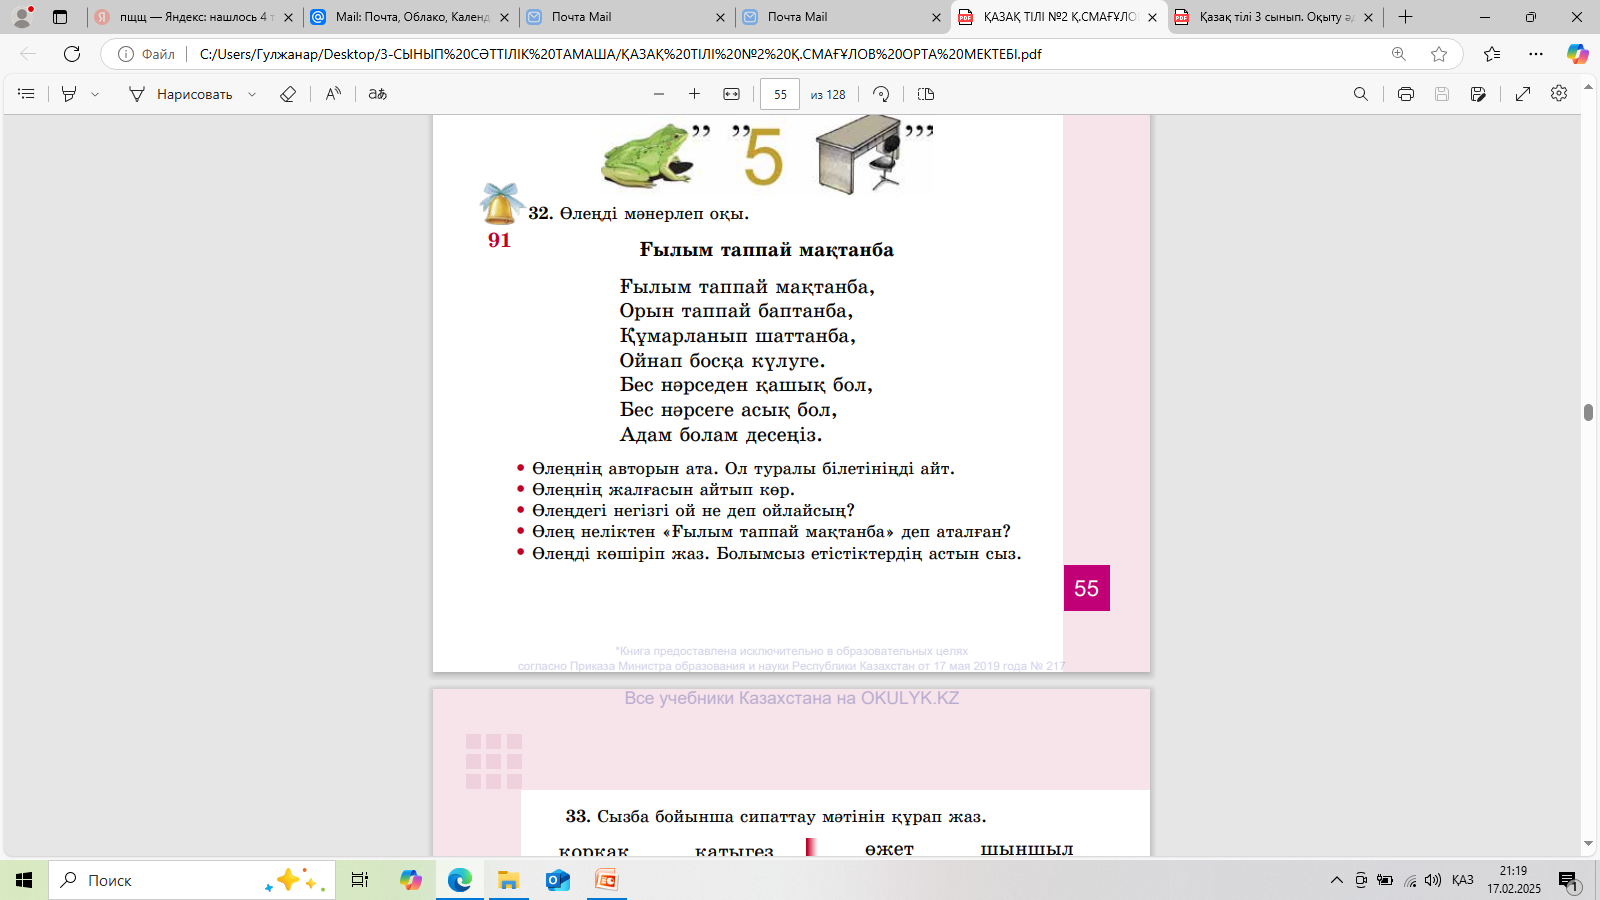The width and height of the screenshot is (1600, 900).
Task: Close the Яндекс search tab
Action: (x=289, y=17)
